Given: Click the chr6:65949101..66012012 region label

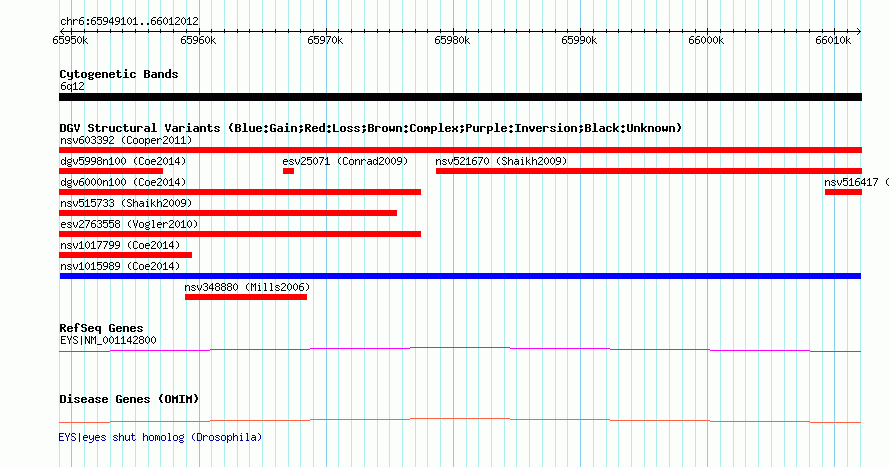Looking at the screenshot, I should click(129, 22).
